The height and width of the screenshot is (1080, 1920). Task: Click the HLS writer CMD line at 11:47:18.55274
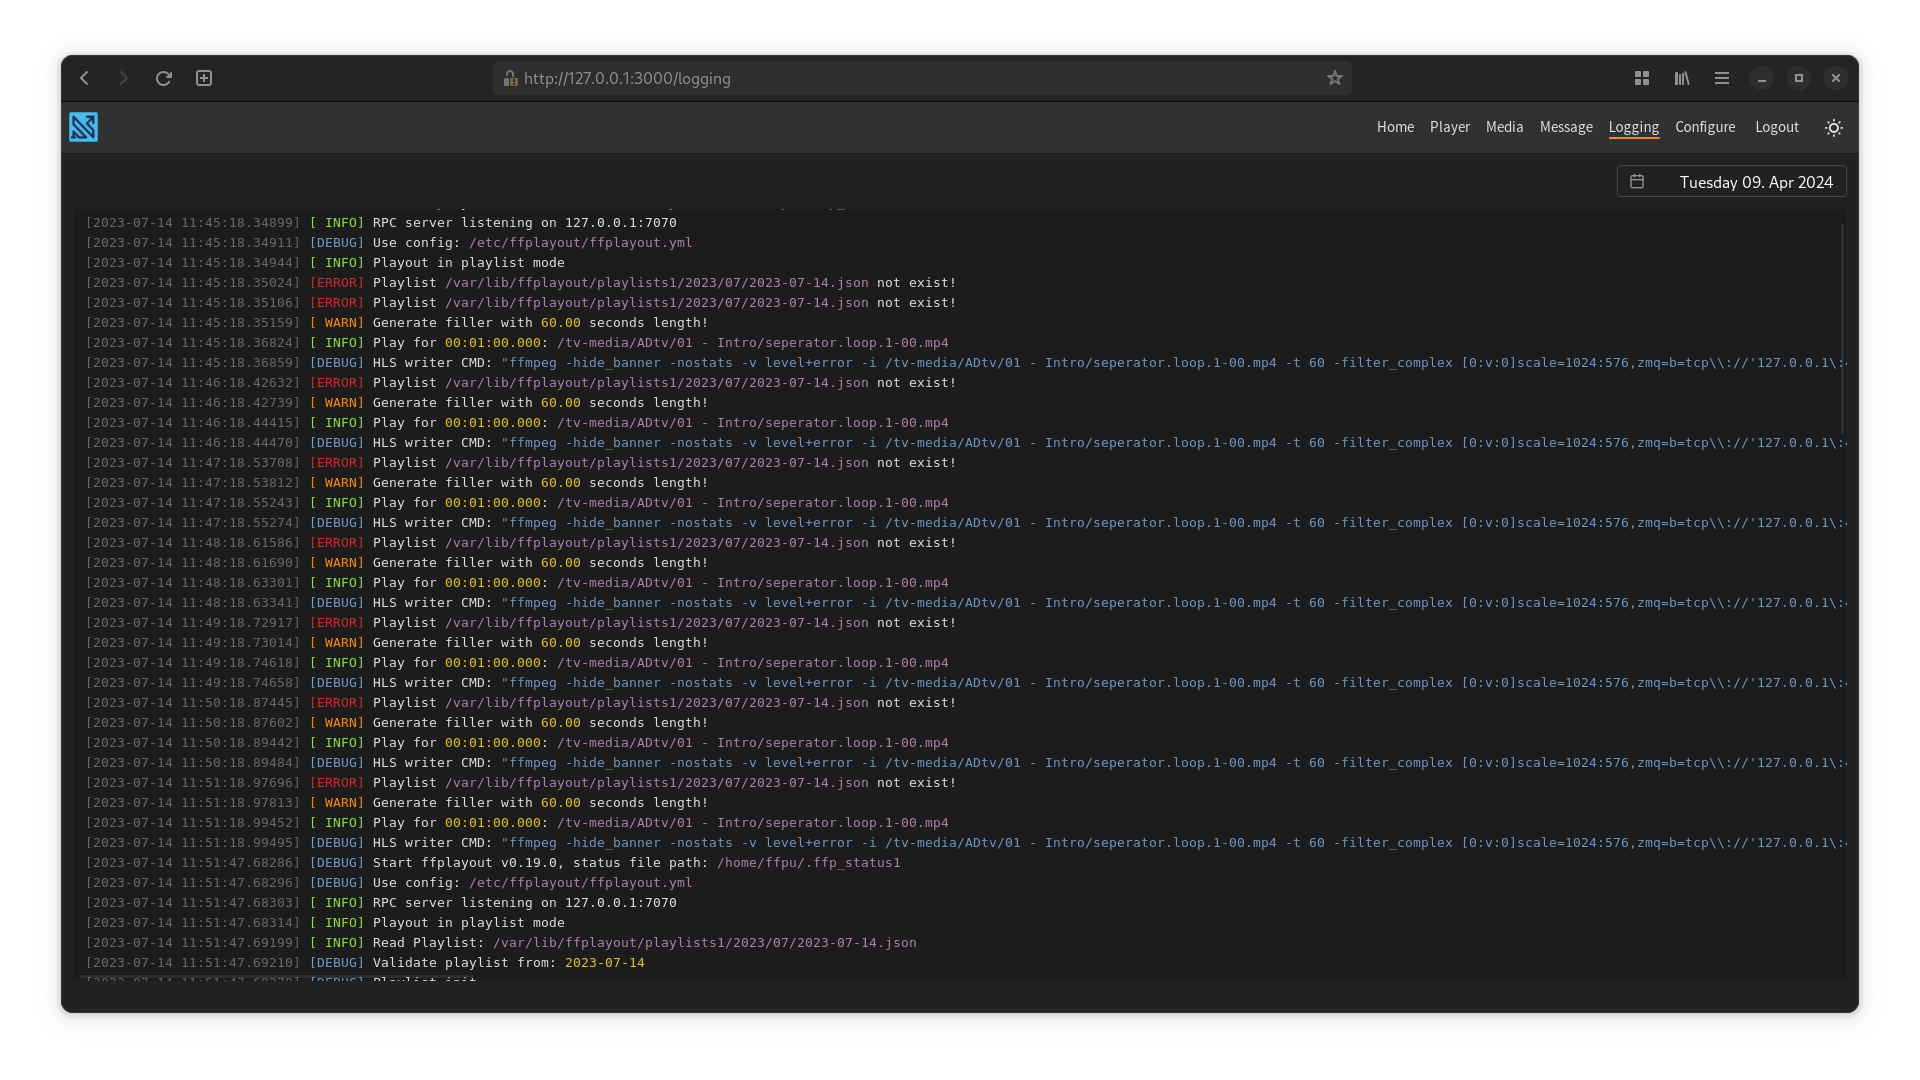click(x=966, y=523)
